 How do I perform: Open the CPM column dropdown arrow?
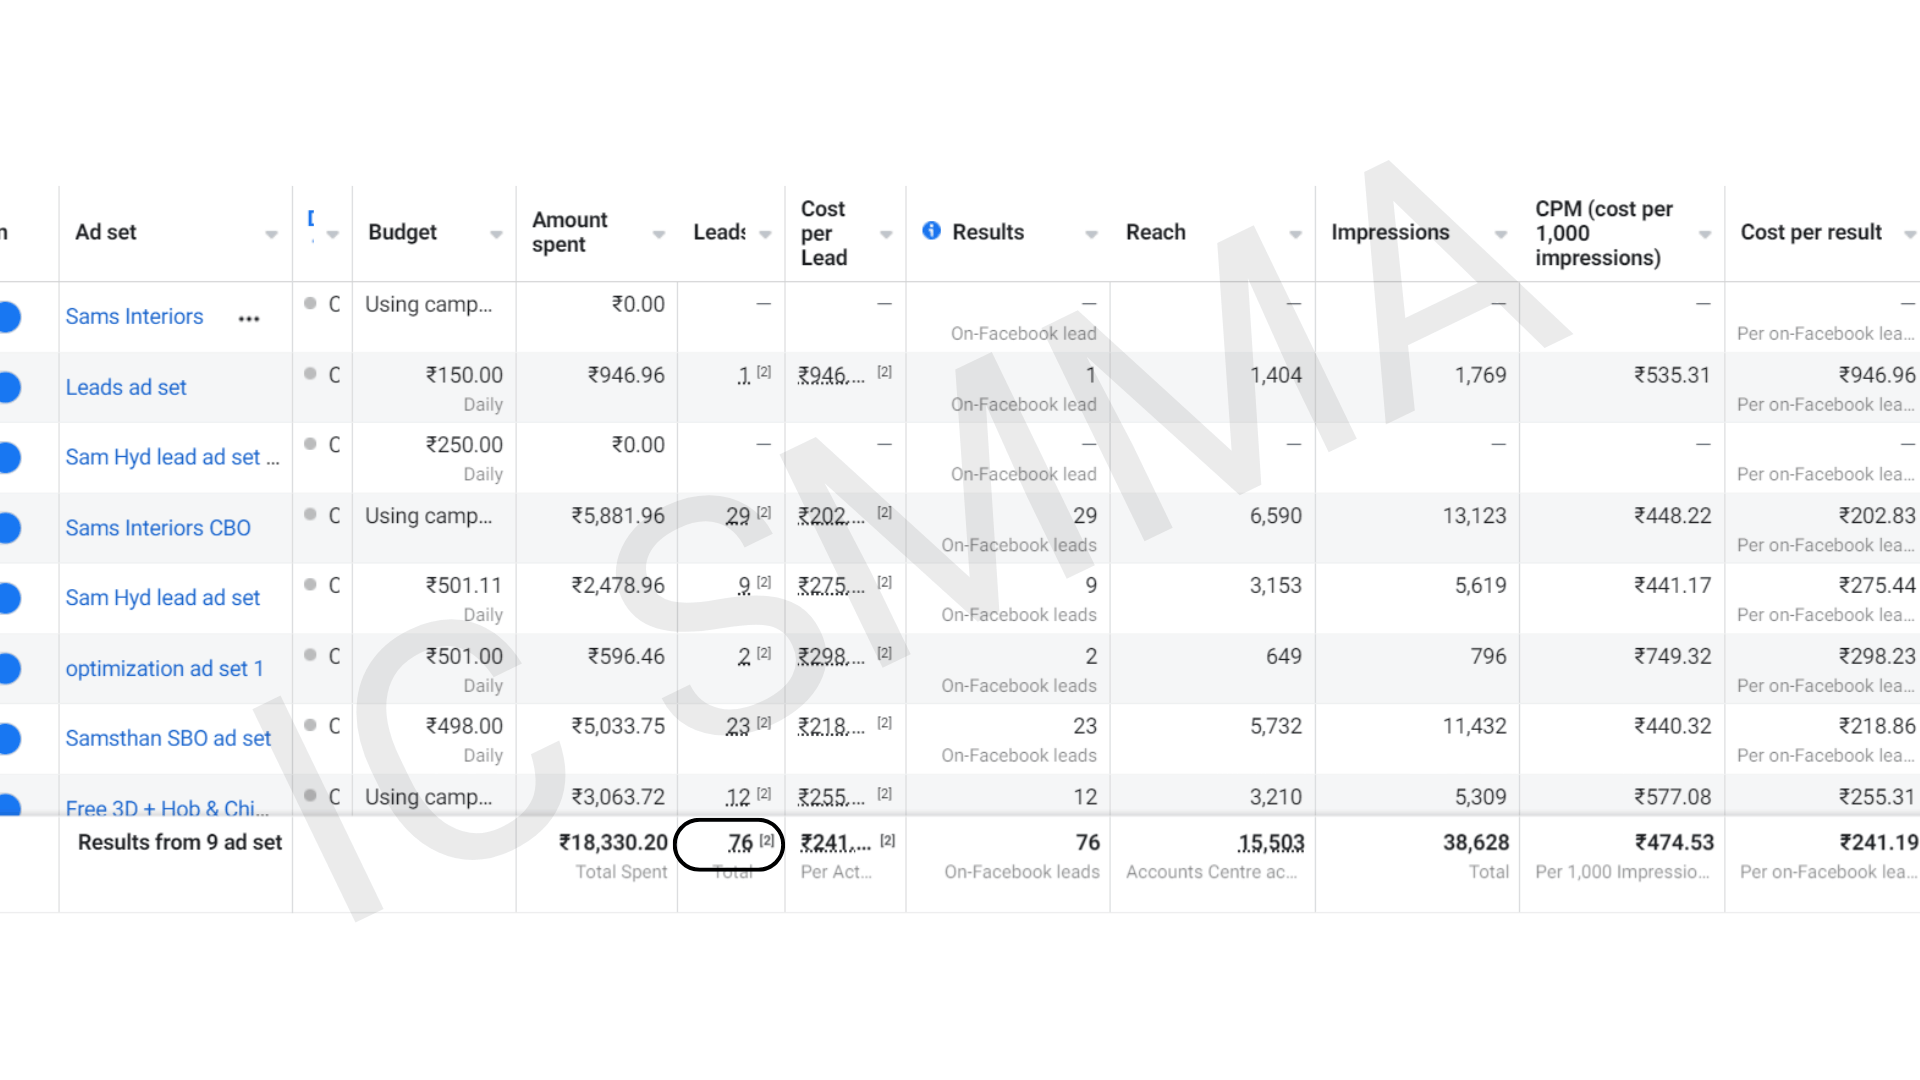[x=1705, y=234]
